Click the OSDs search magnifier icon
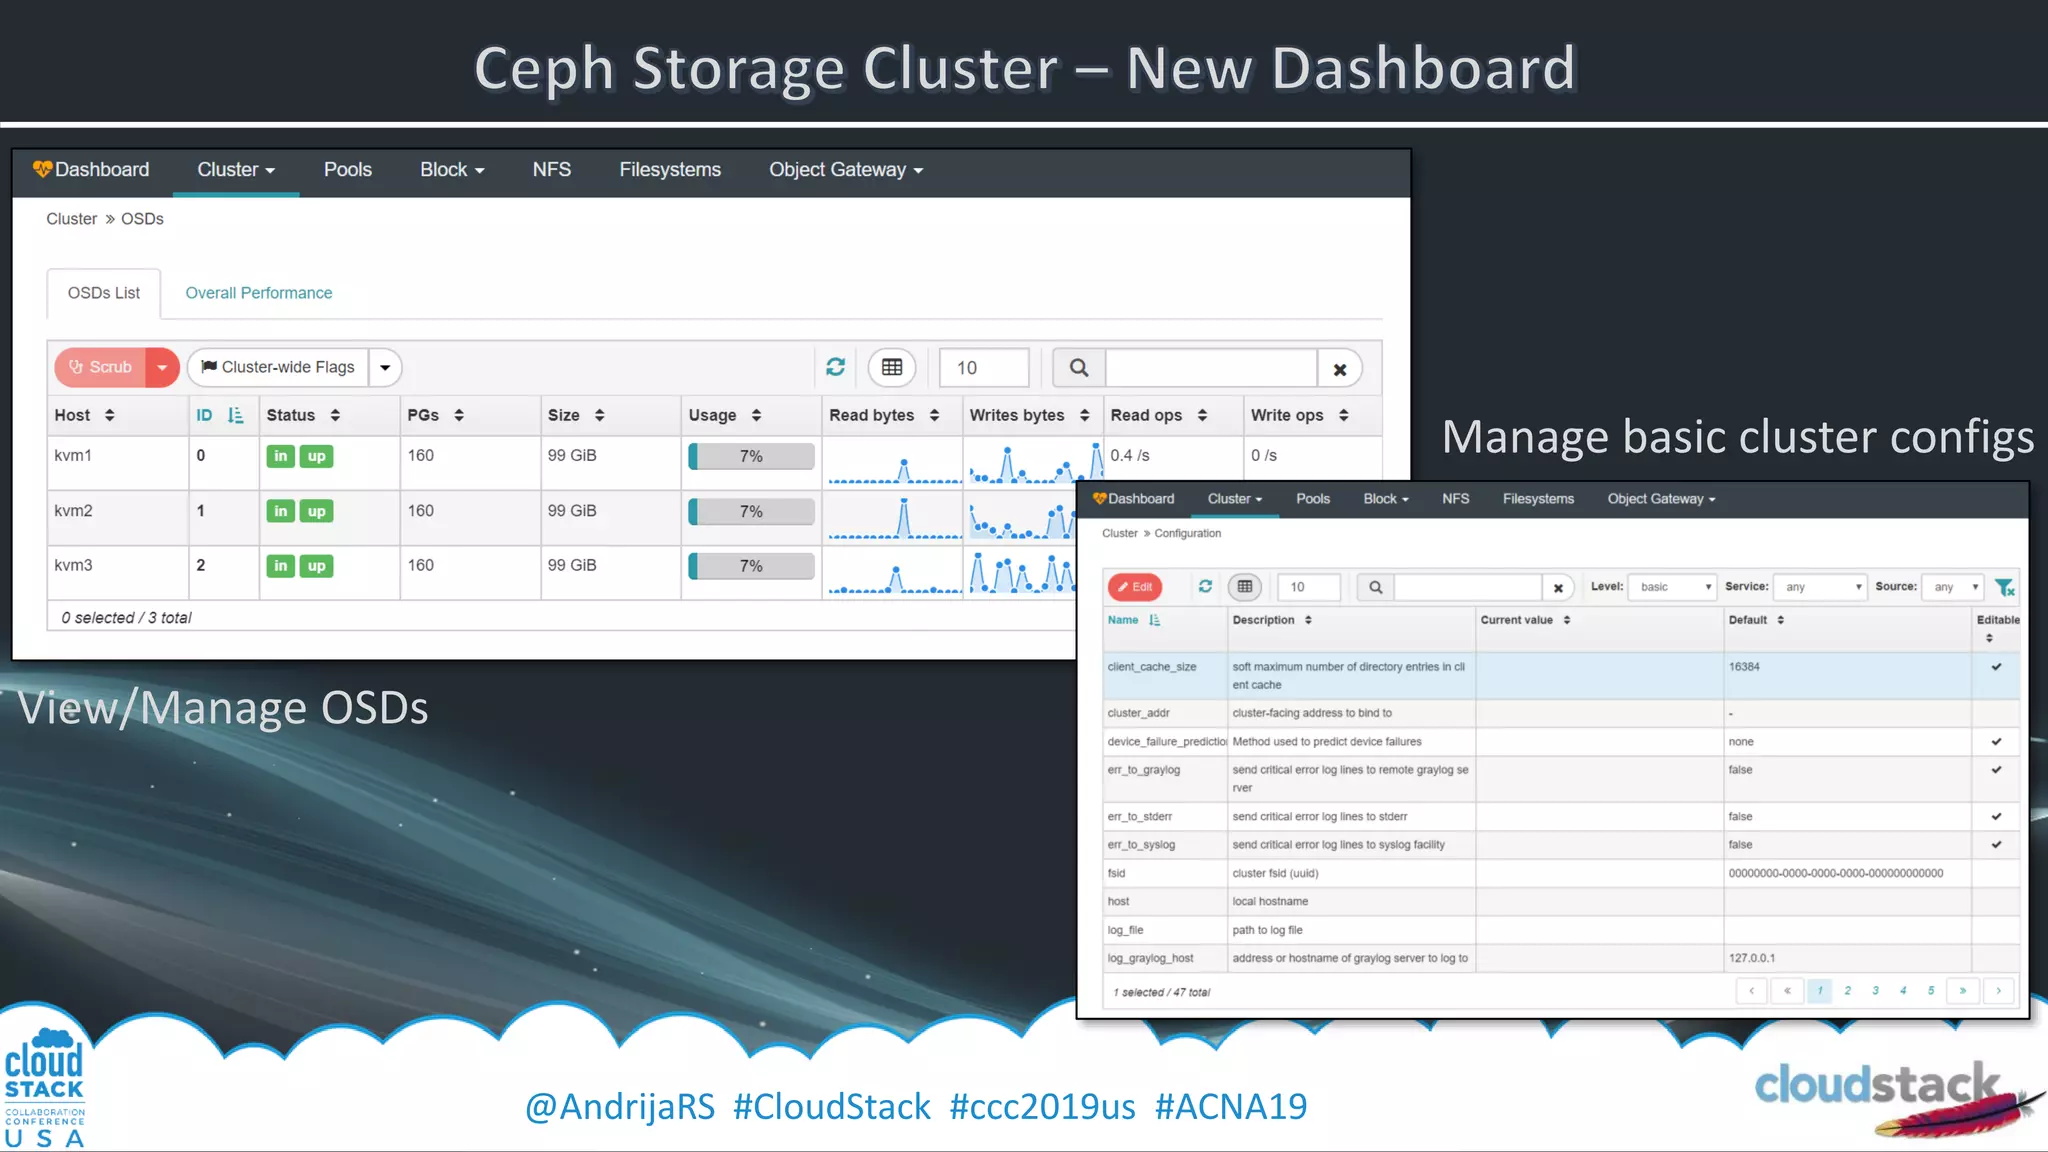Image resolution: width=2048 pixels, height=1152 pixels. [x=1079, y=367]
